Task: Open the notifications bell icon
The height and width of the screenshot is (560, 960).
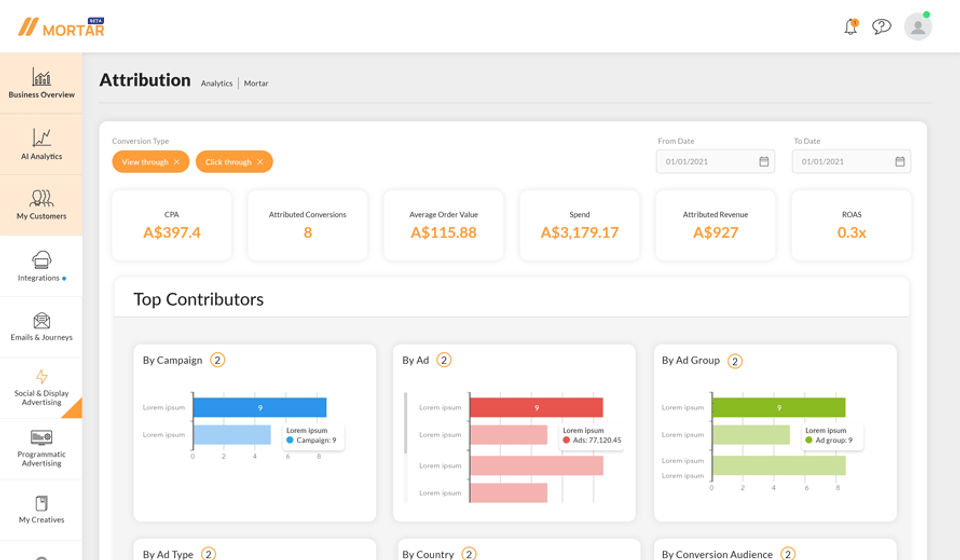Action: point(850,26)
